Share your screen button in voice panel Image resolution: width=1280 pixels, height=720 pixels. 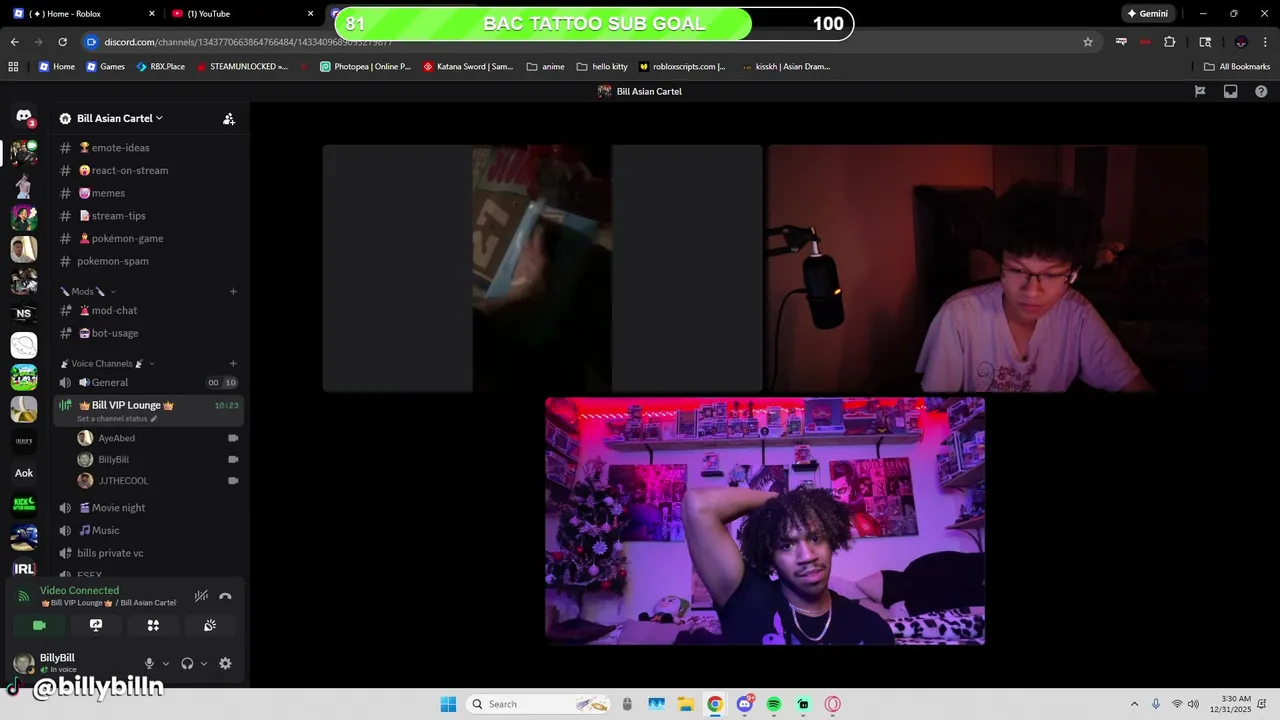coord(96,625)
